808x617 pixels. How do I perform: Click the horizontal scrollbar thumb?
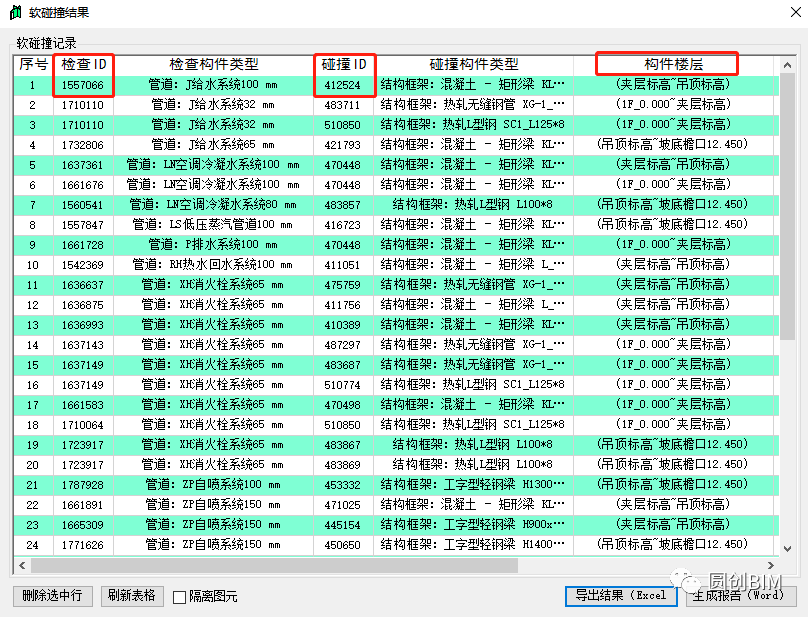[x=274, y=565]
